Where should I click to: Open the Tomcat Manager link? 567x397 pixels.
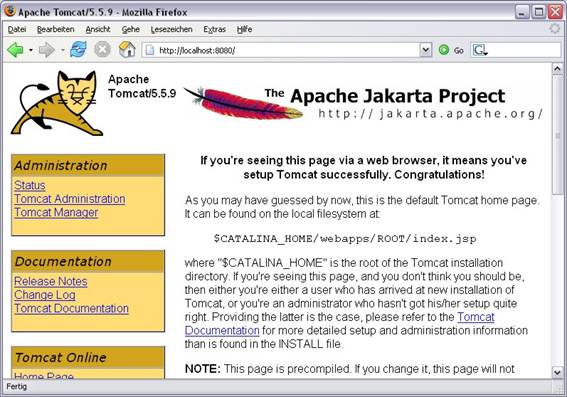[56, 212]
